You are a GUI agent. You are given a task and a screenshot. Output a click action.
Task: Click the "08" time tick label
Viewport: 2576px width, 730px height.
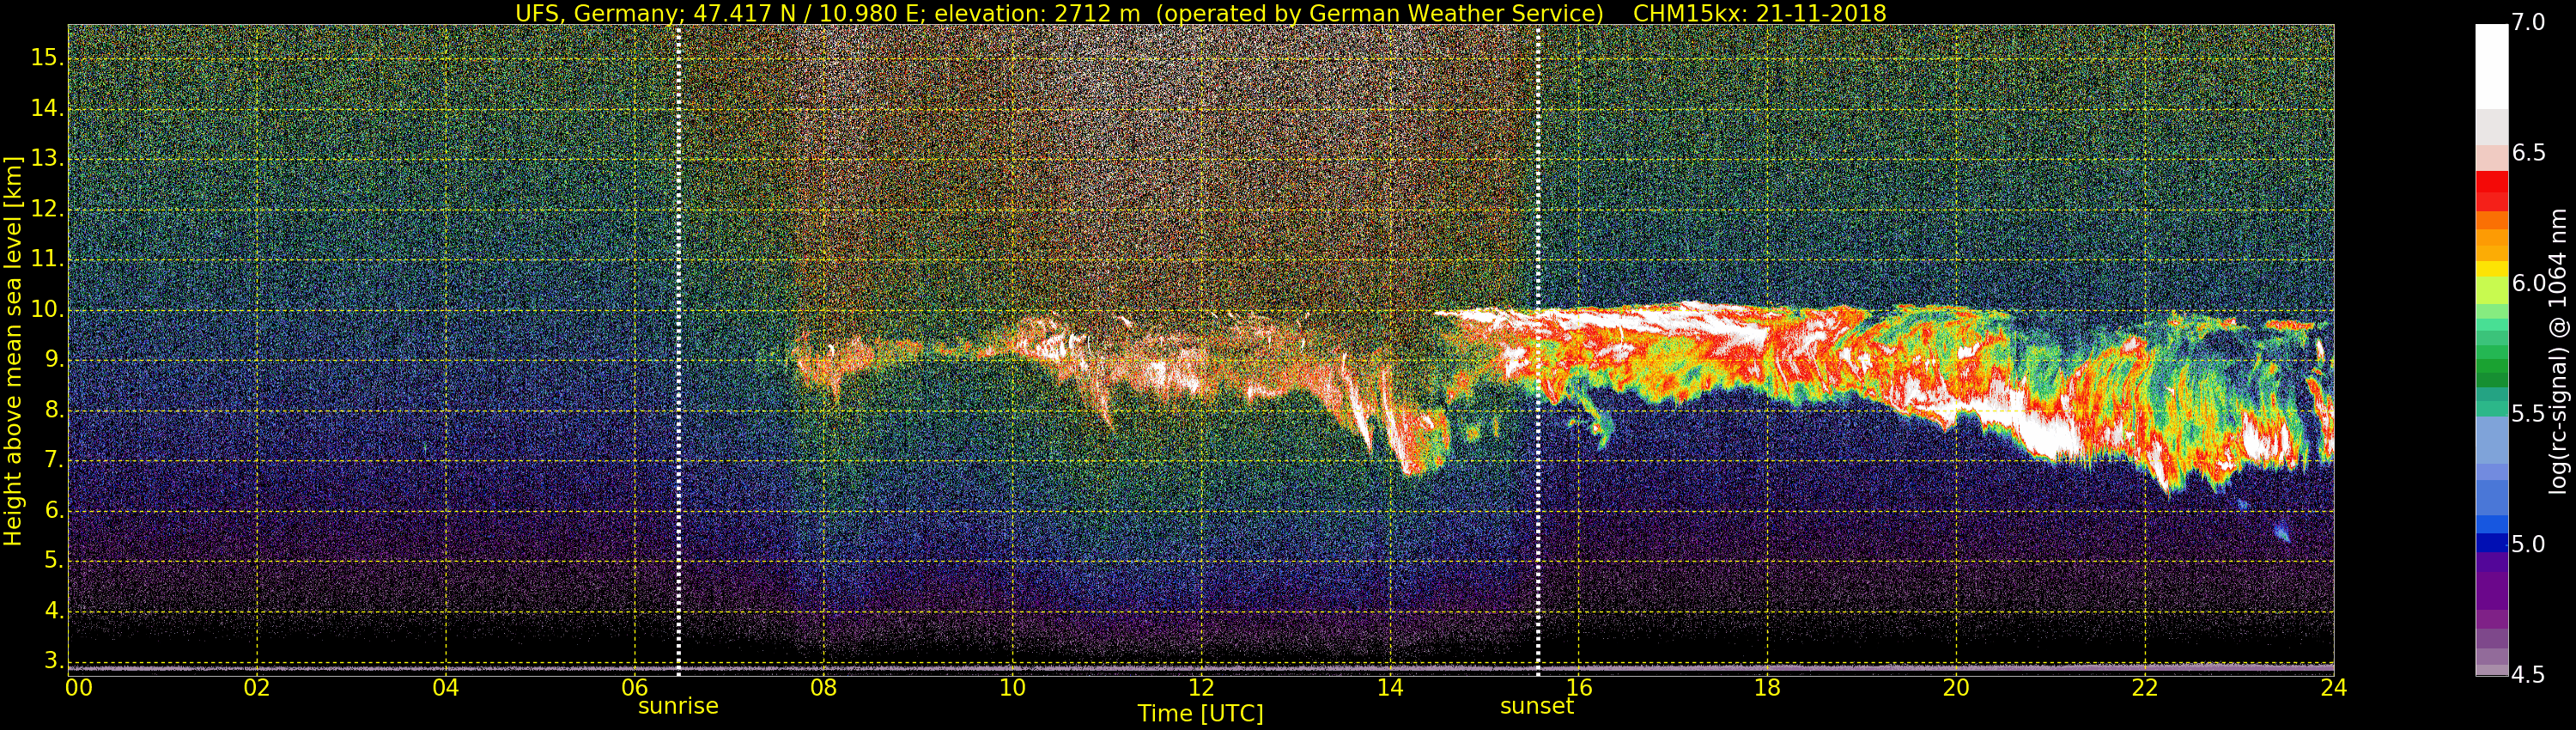pyautogui.click(x=823, y=688)
